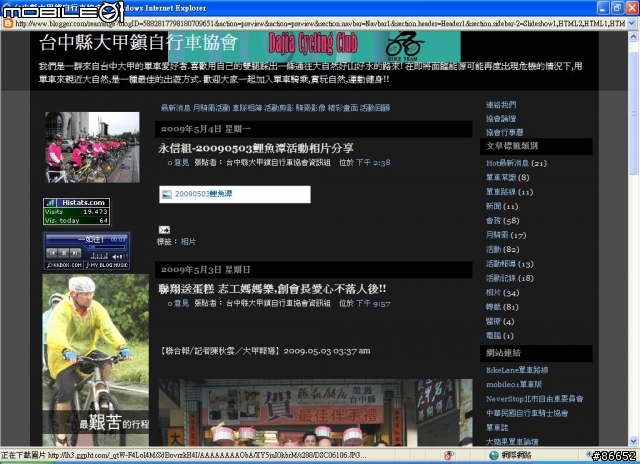Click the Dajia Cycling Club header banner
This screenshot has width=640, height=464.
[314, 47]
